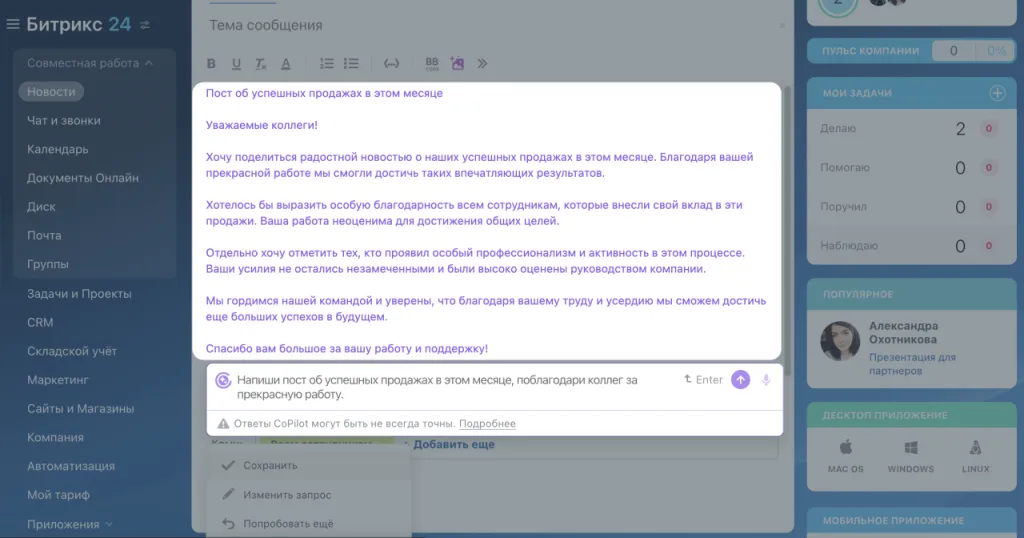Select Изменить запрос menu option
This screenshot has width=1024, height=538.
(x=287, y=494)
